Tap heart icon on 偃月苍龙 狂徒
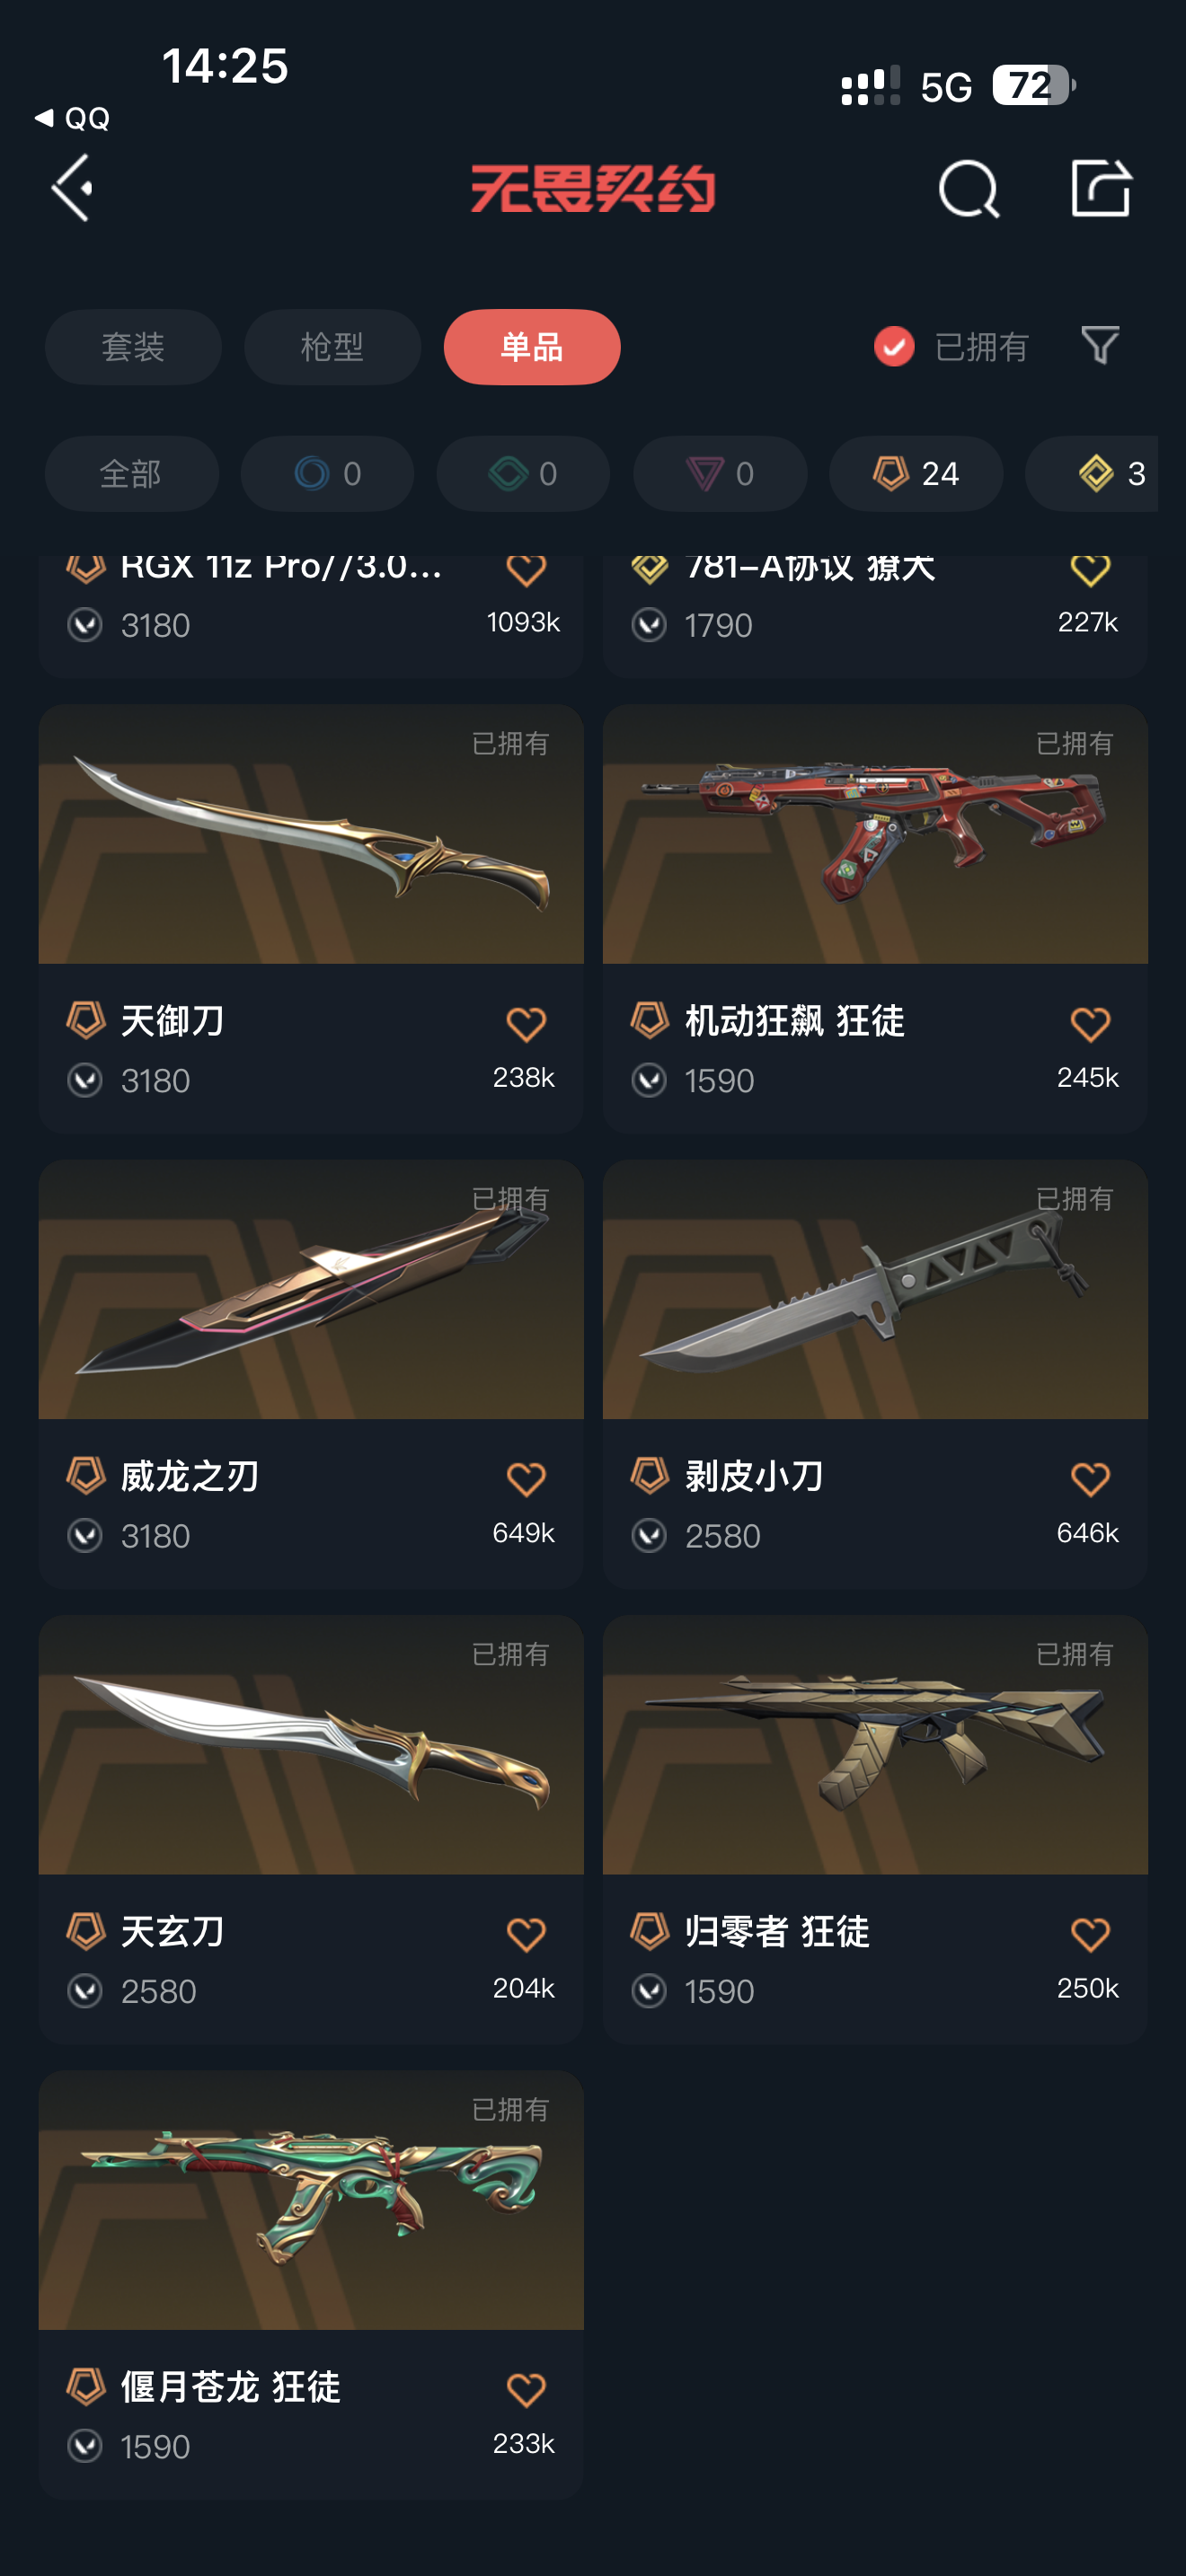Image resolution: width=1186 pixels, height=2576 pixels. click(526, 2390)
